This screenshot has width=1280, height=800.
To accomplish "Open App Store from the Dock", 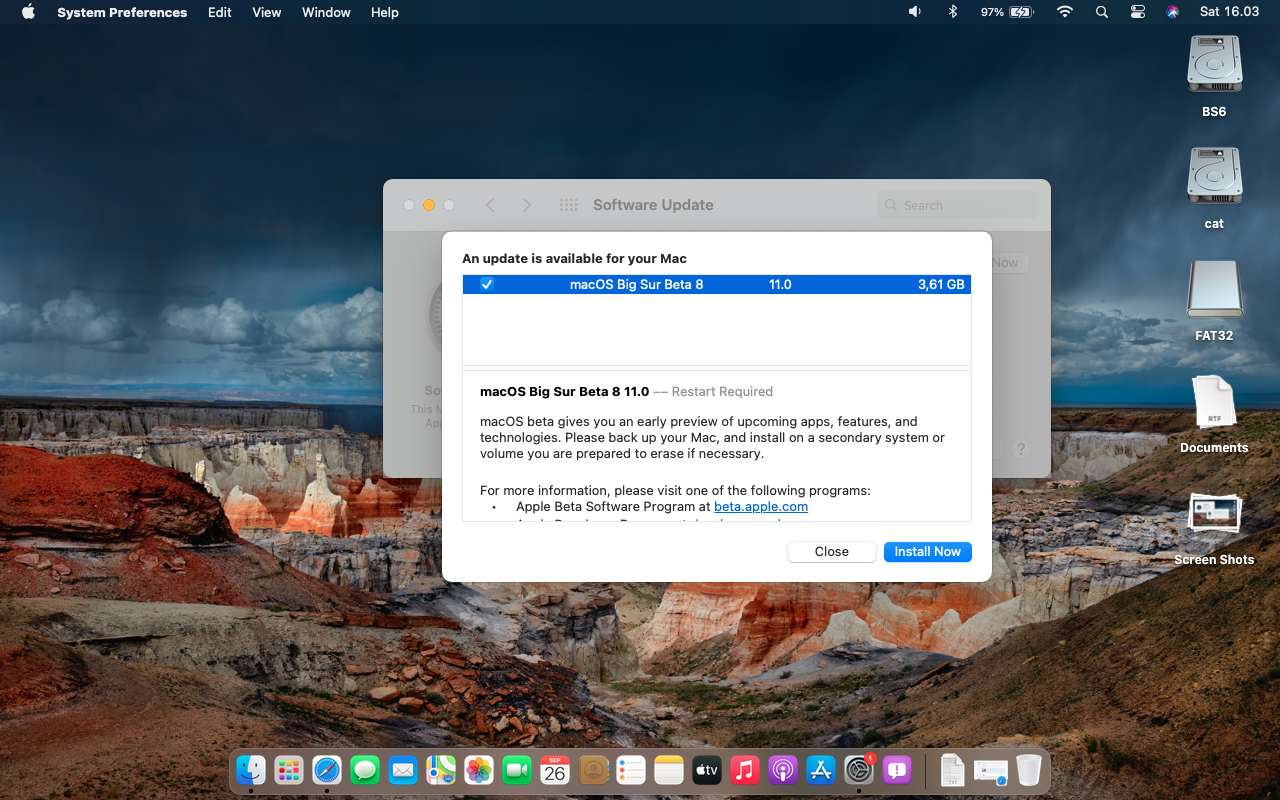I will pyautogui.click(x=821, y=770).
